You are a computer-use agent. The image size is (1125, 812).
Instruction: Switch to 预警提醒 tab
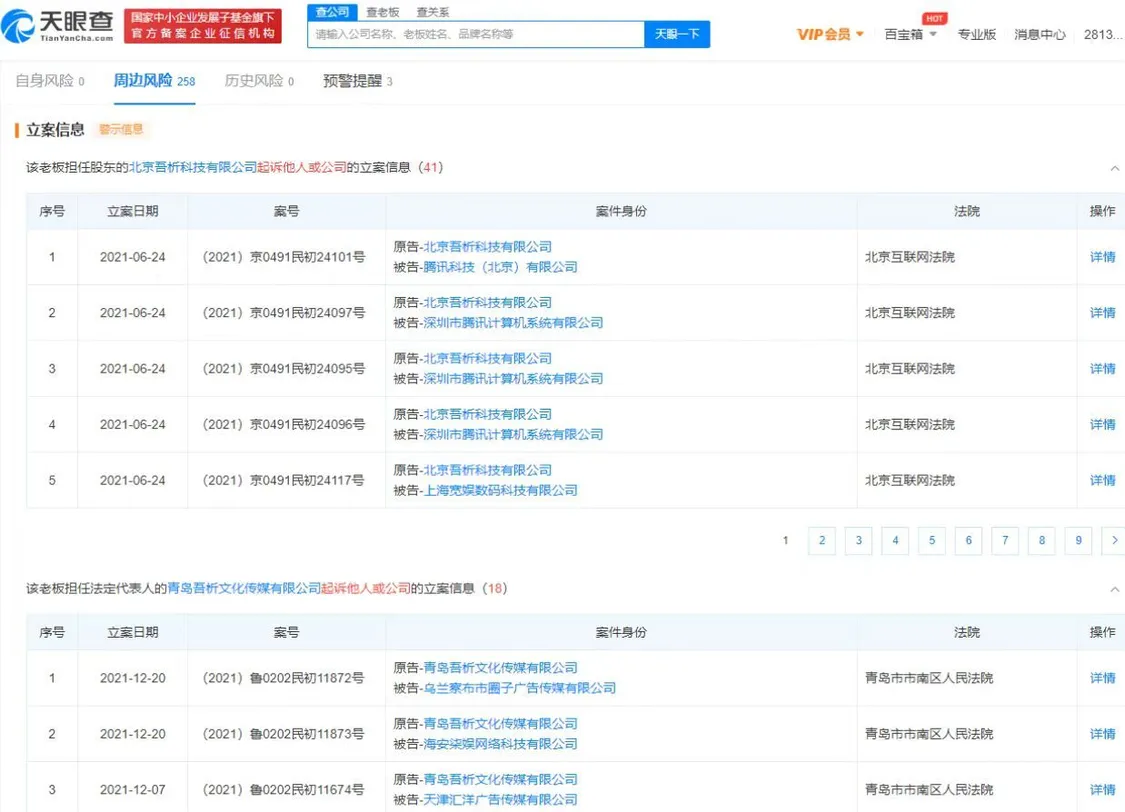357,81
